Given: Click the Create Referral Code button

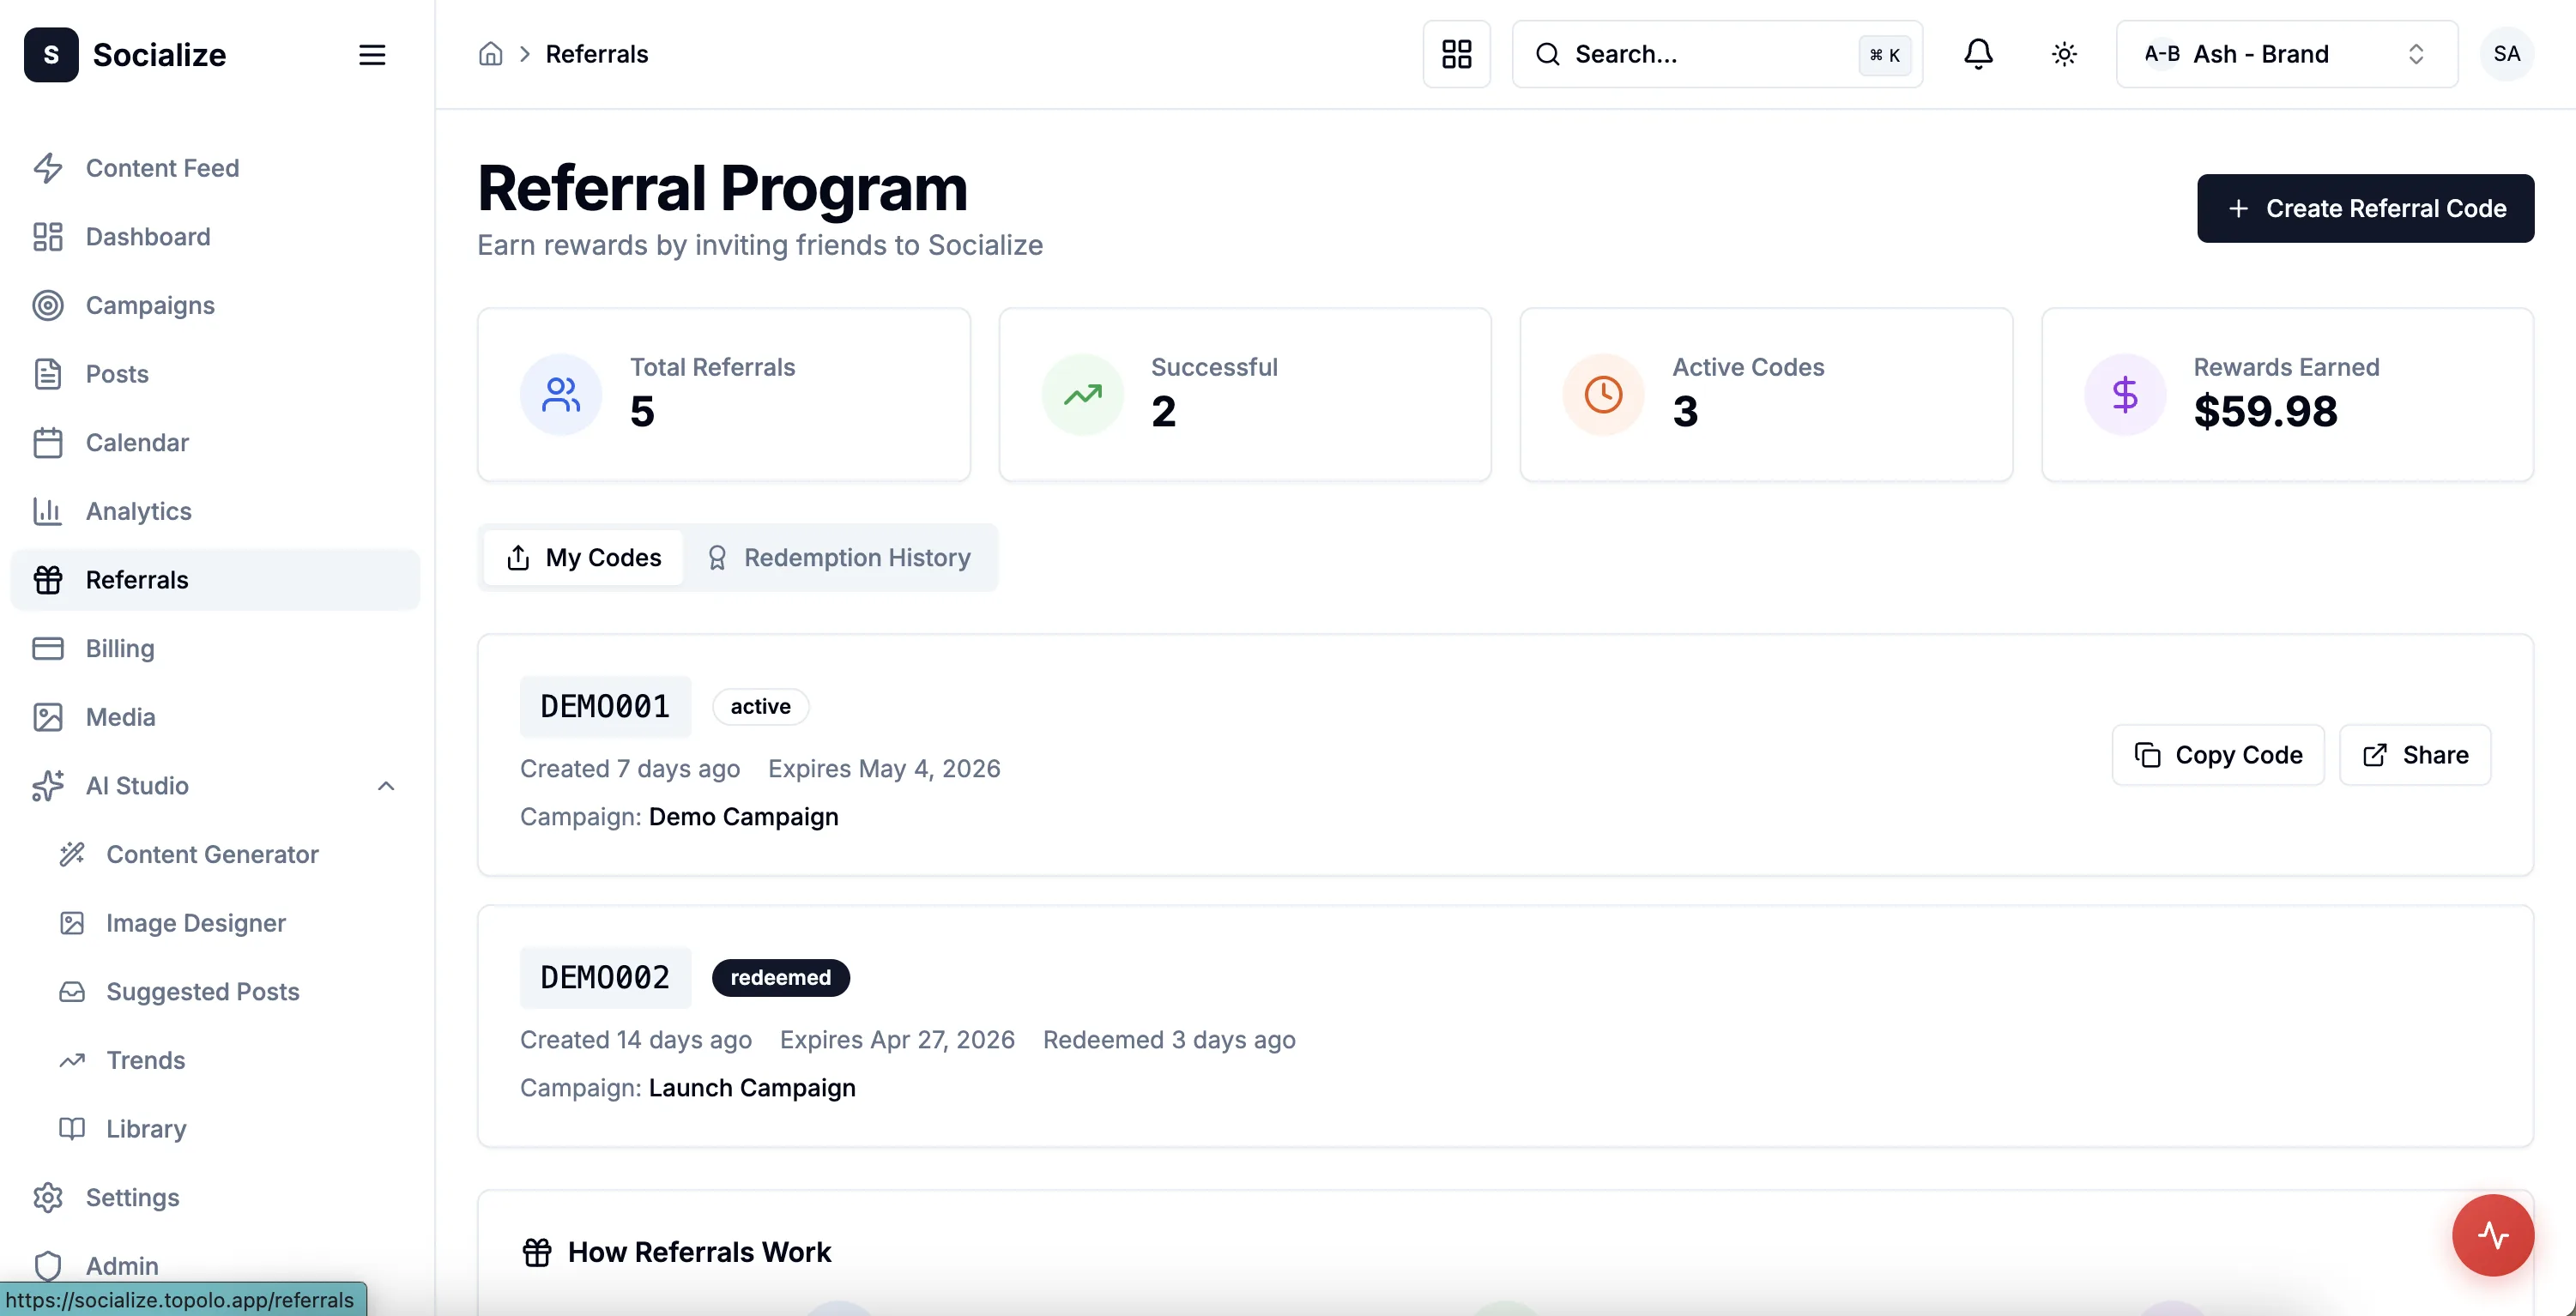Looking at the screenshot, I should (2365, 208).
